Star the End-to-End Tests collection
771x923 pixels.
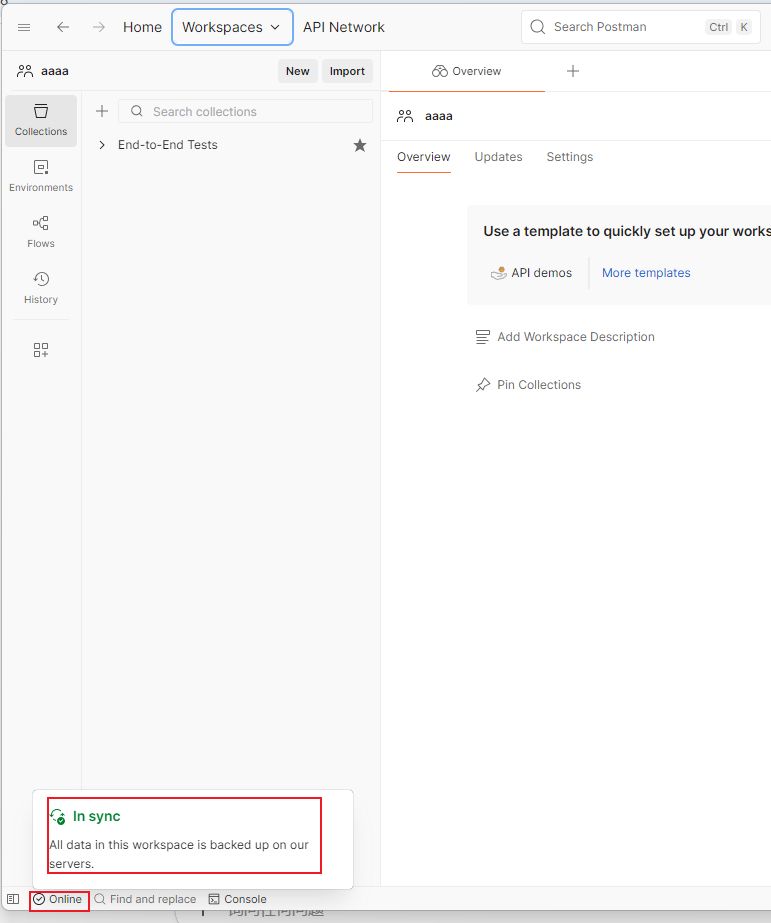(x=360, y=145)
